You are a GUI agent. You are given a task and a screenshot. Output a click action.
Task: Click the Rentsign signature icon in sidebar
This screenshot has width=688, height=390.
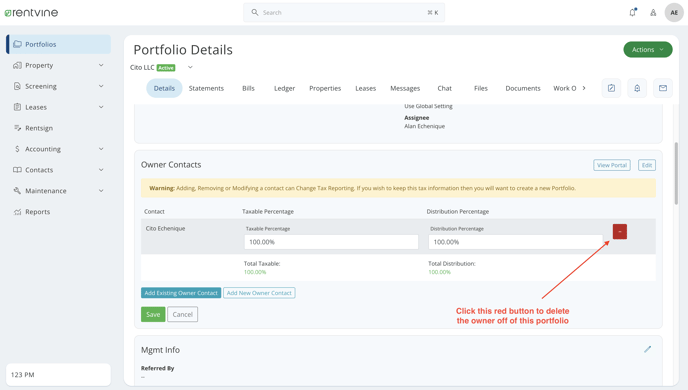(17, 128)
